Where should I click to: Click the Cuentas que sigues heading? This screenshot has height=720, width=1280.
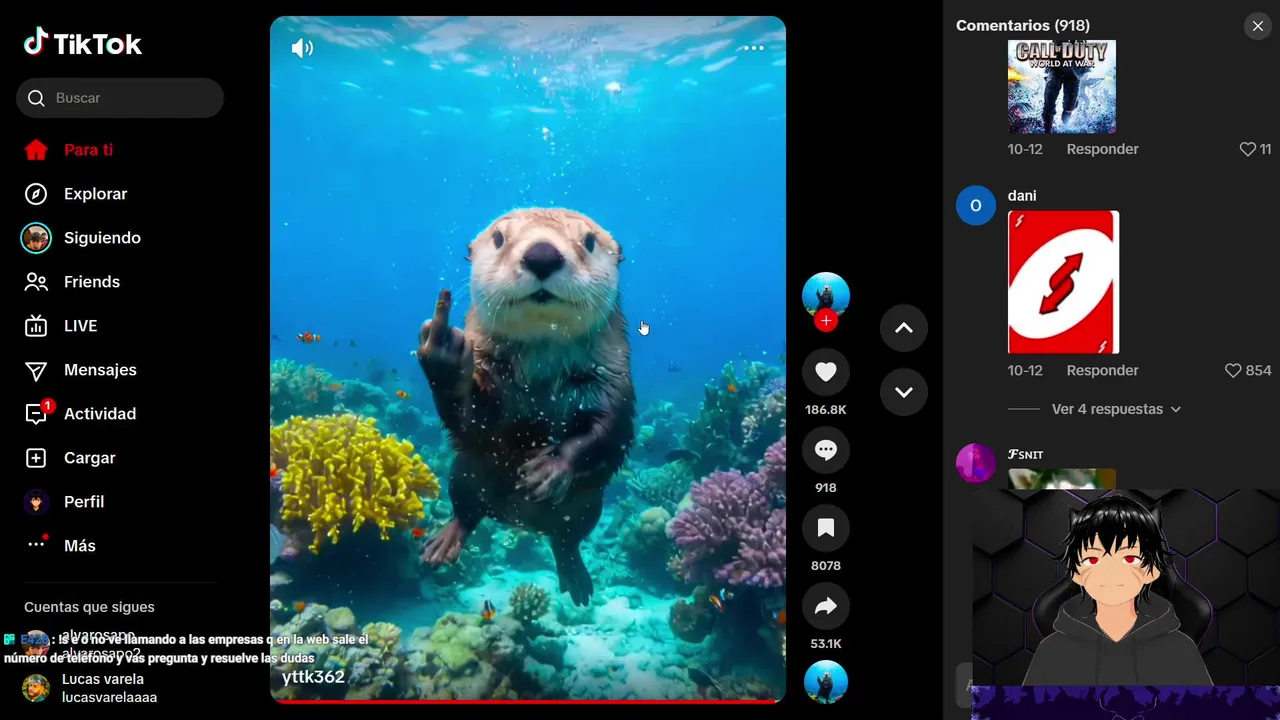pos(89,607)
